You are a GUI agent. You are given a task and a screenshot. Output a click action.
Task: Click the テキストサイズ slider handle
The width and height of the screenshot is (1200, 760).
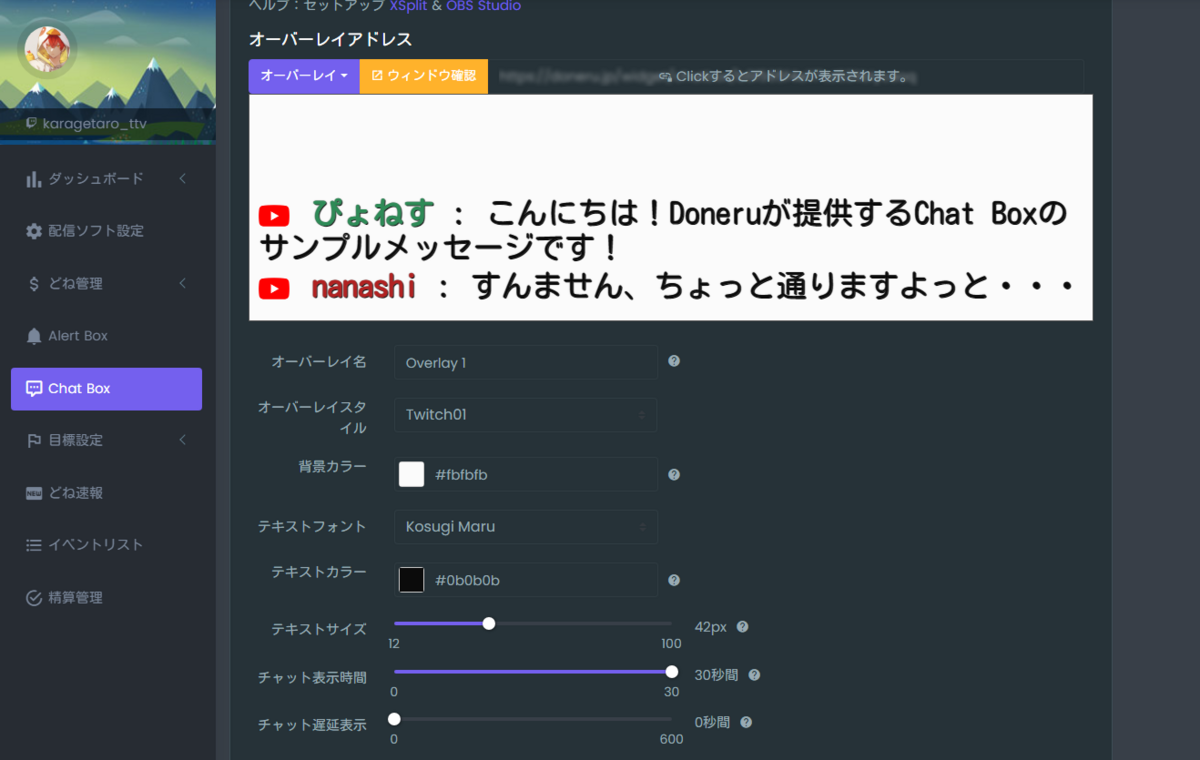(x=489, y=623)
